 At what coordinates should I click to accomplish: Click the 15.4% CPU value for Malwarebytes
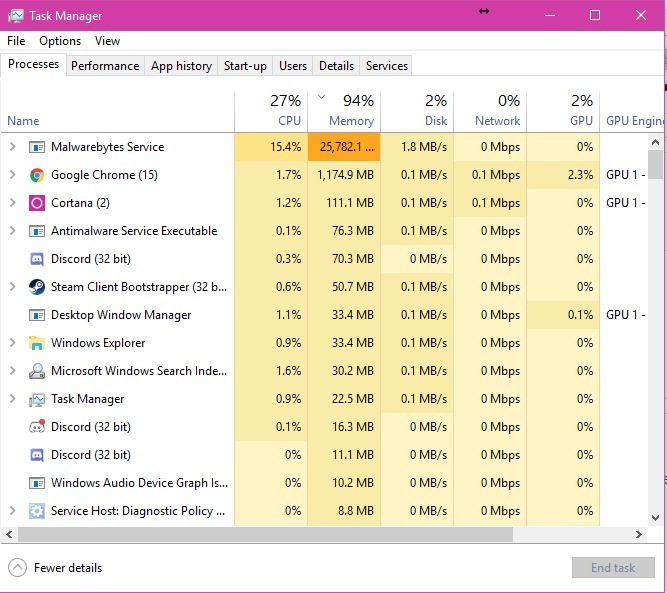pos(285,147)
